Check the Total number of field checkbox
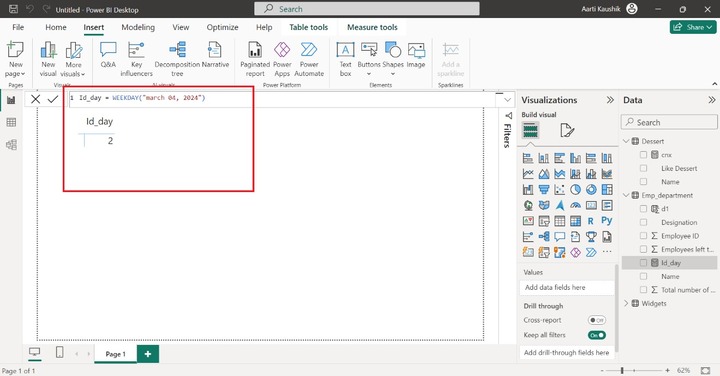Screen dimensions: 720x376 [x=643, y=290]
